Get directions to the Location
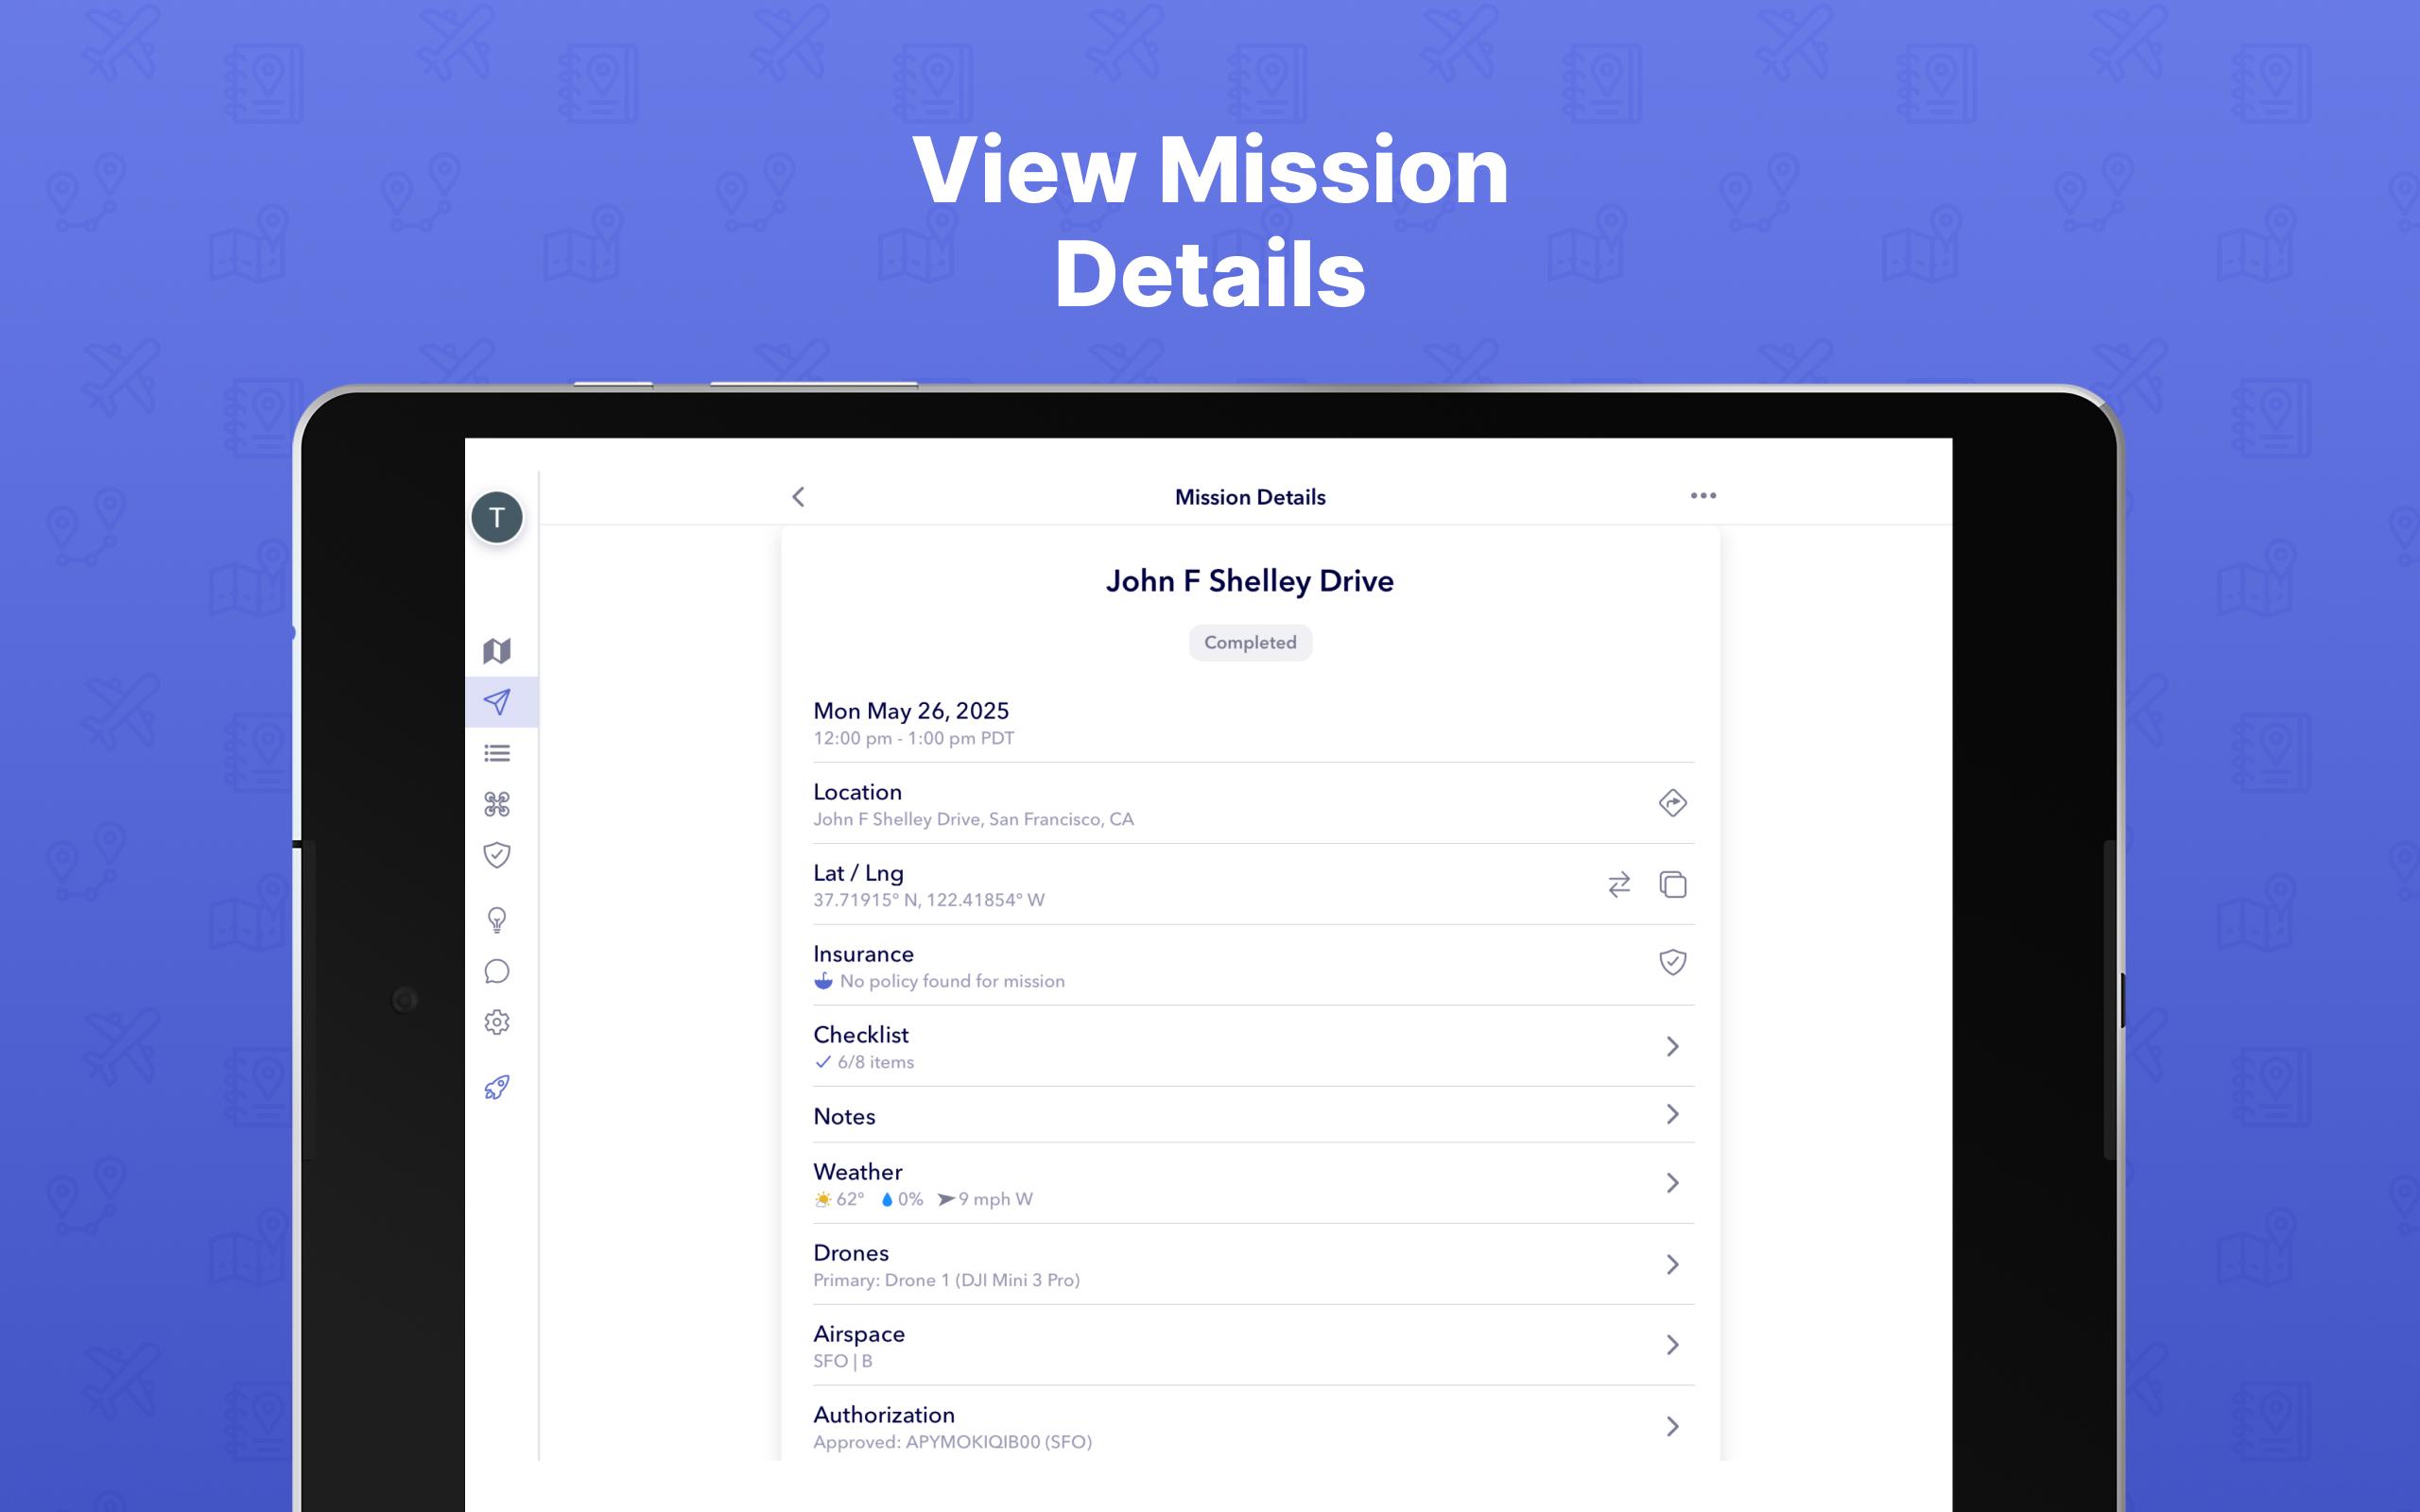Image resolution: width=2420 pixels, height=1512 pixels. pyautogui.click(x=1672, y=803)
